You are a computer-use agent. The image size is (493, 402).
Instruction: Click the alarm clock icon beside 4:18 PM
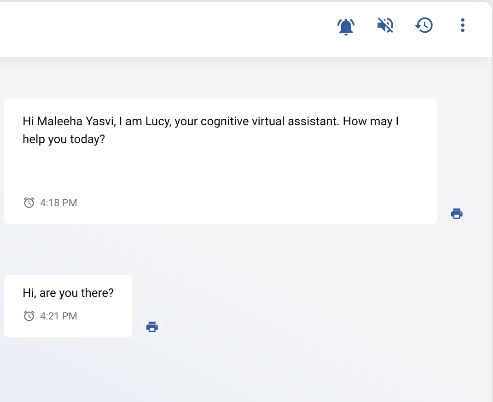29,202
